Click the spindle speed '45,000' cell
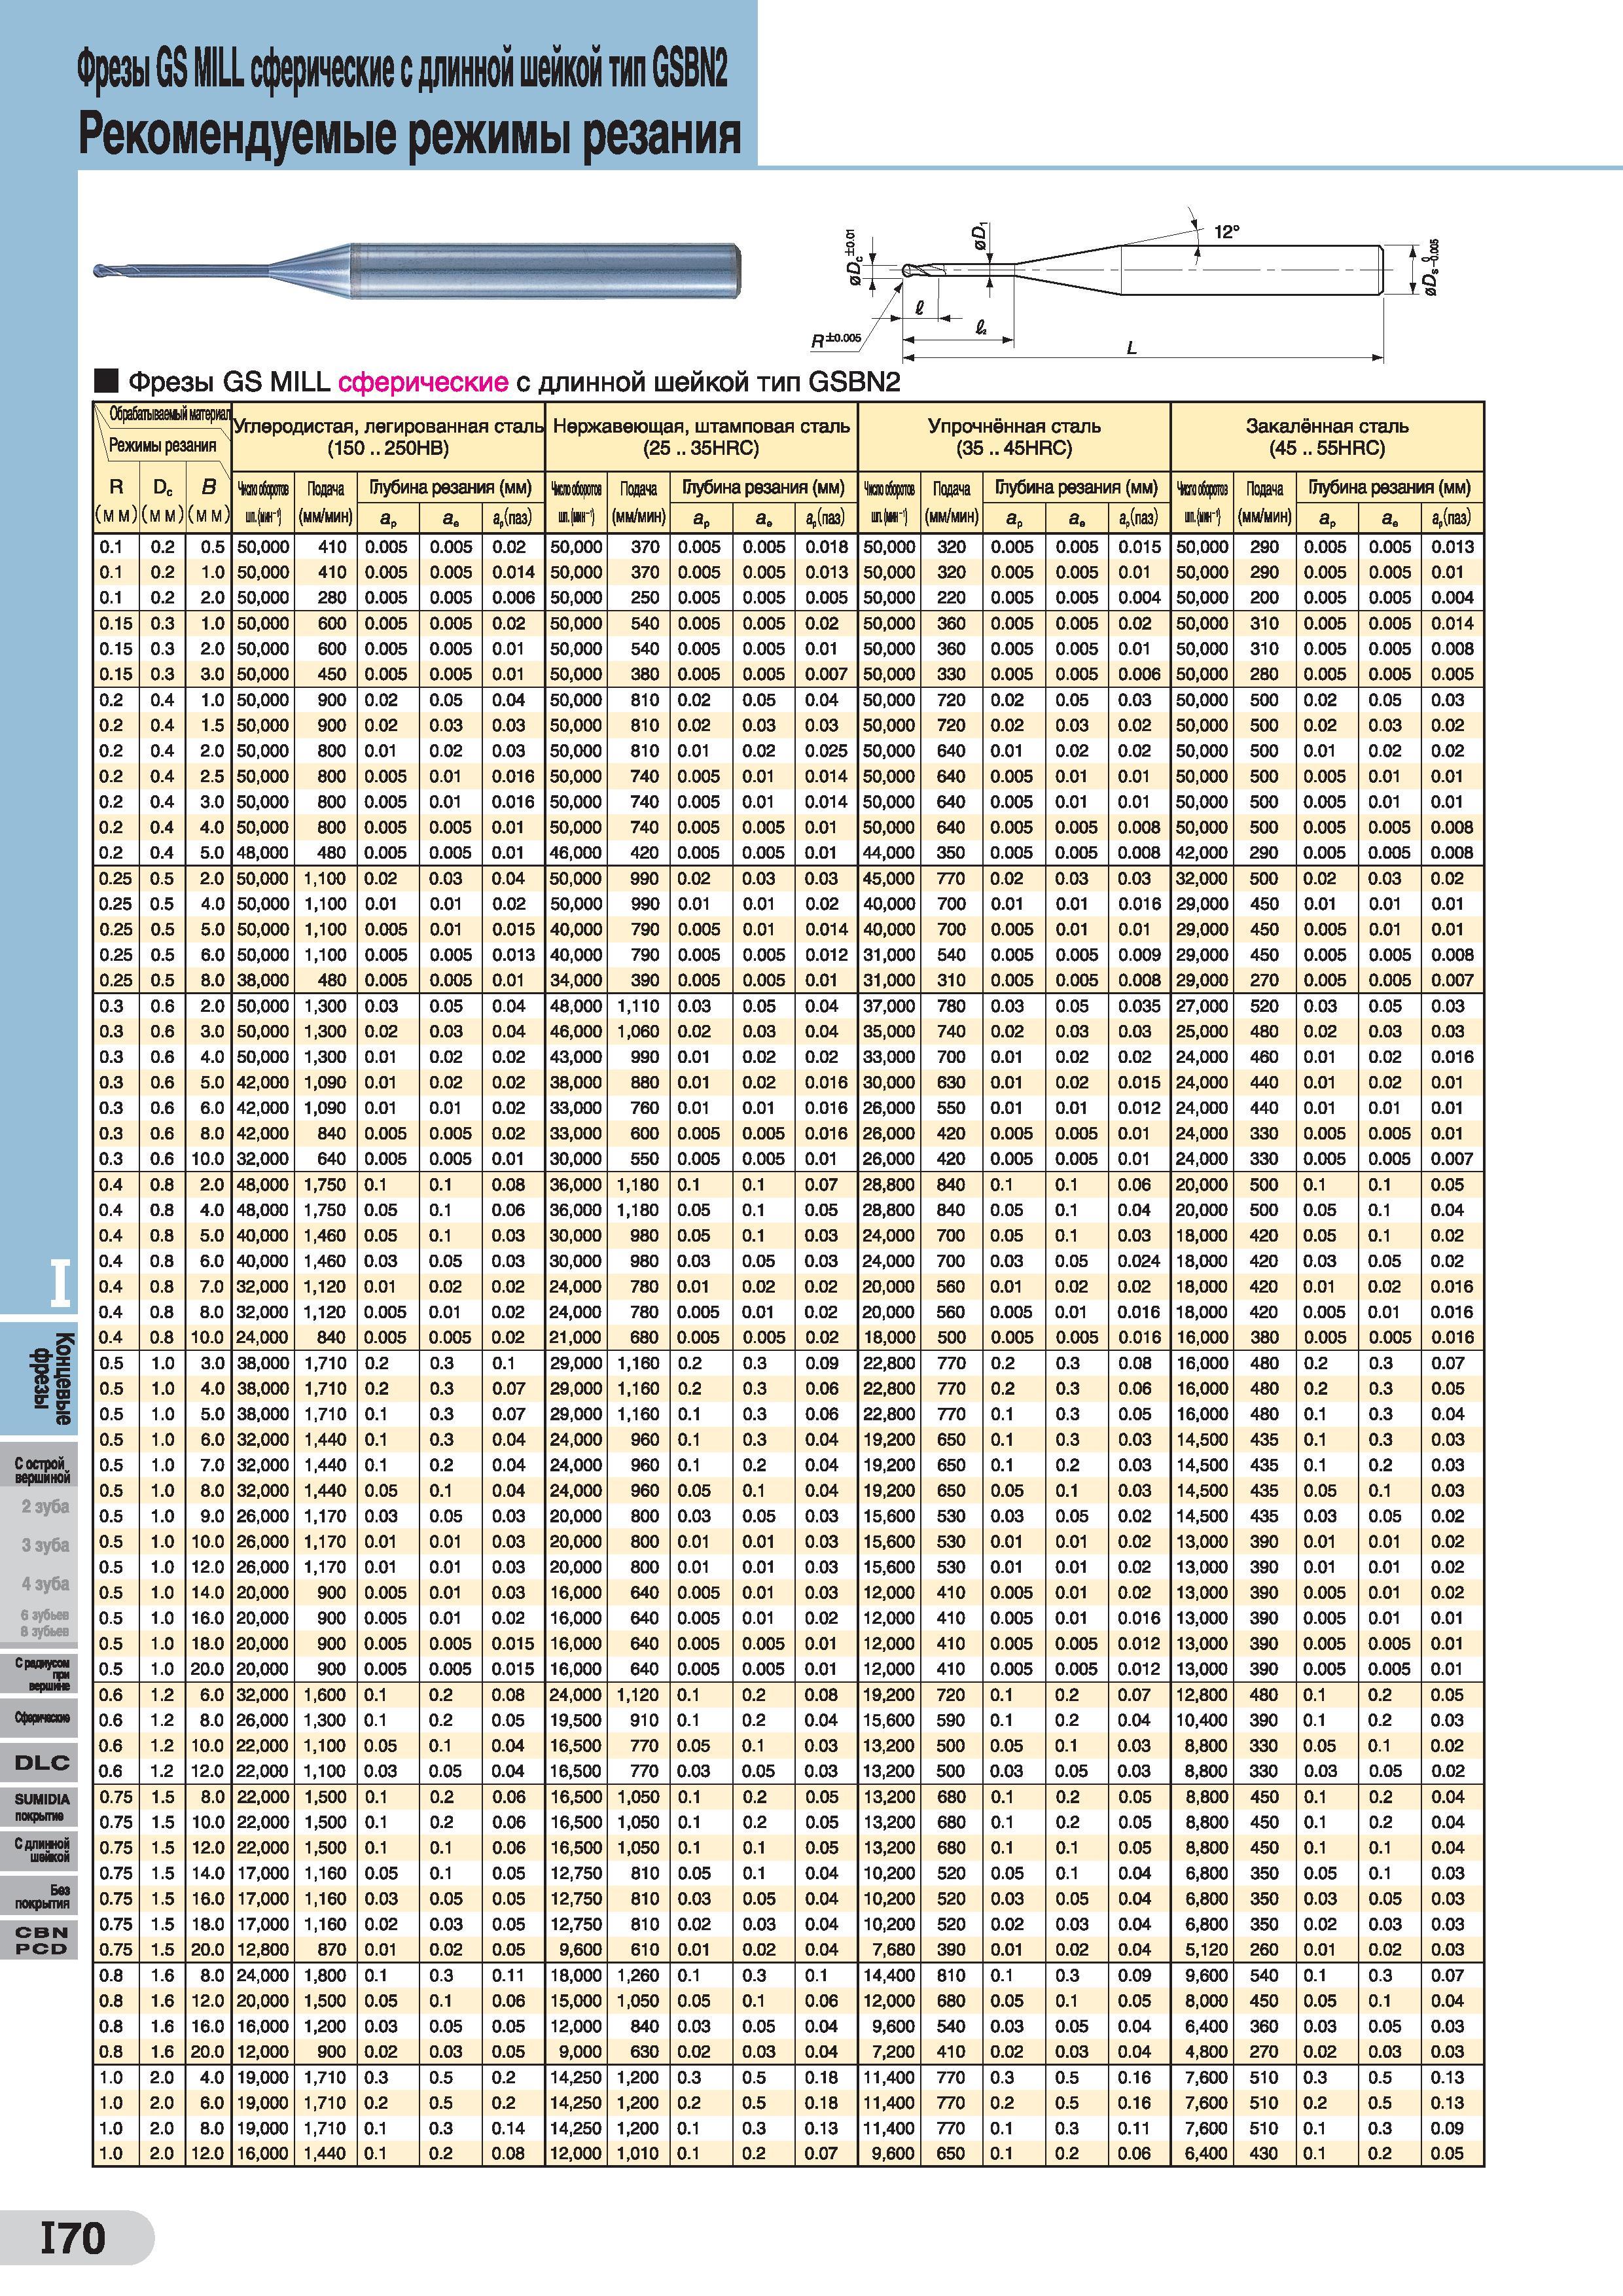 click(889, 878)
